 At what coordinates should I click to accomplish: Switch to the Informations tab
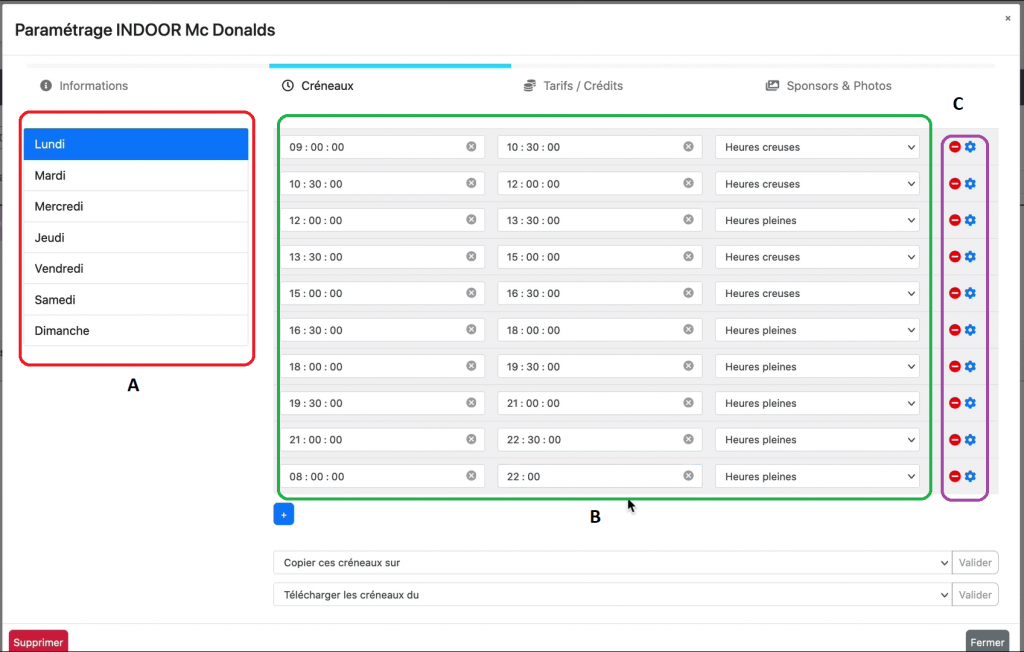[84, 86]
